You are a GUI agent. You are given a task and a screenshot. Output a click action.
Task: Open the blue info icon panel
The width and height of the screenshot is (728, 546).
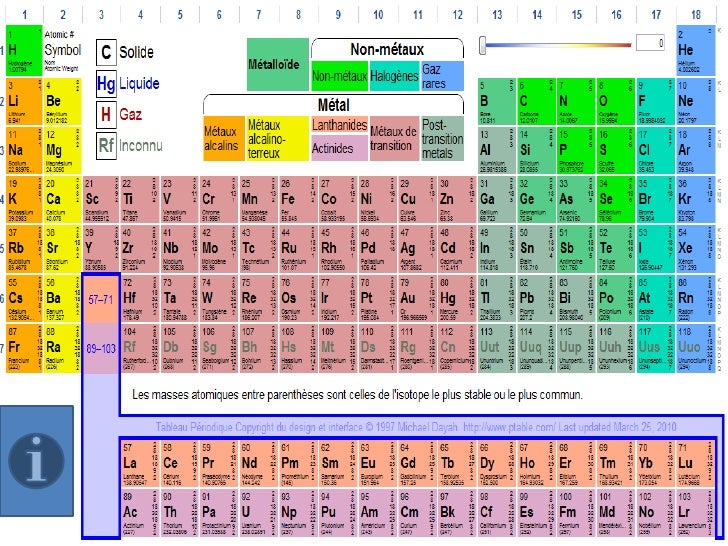[x=36, y=460]
